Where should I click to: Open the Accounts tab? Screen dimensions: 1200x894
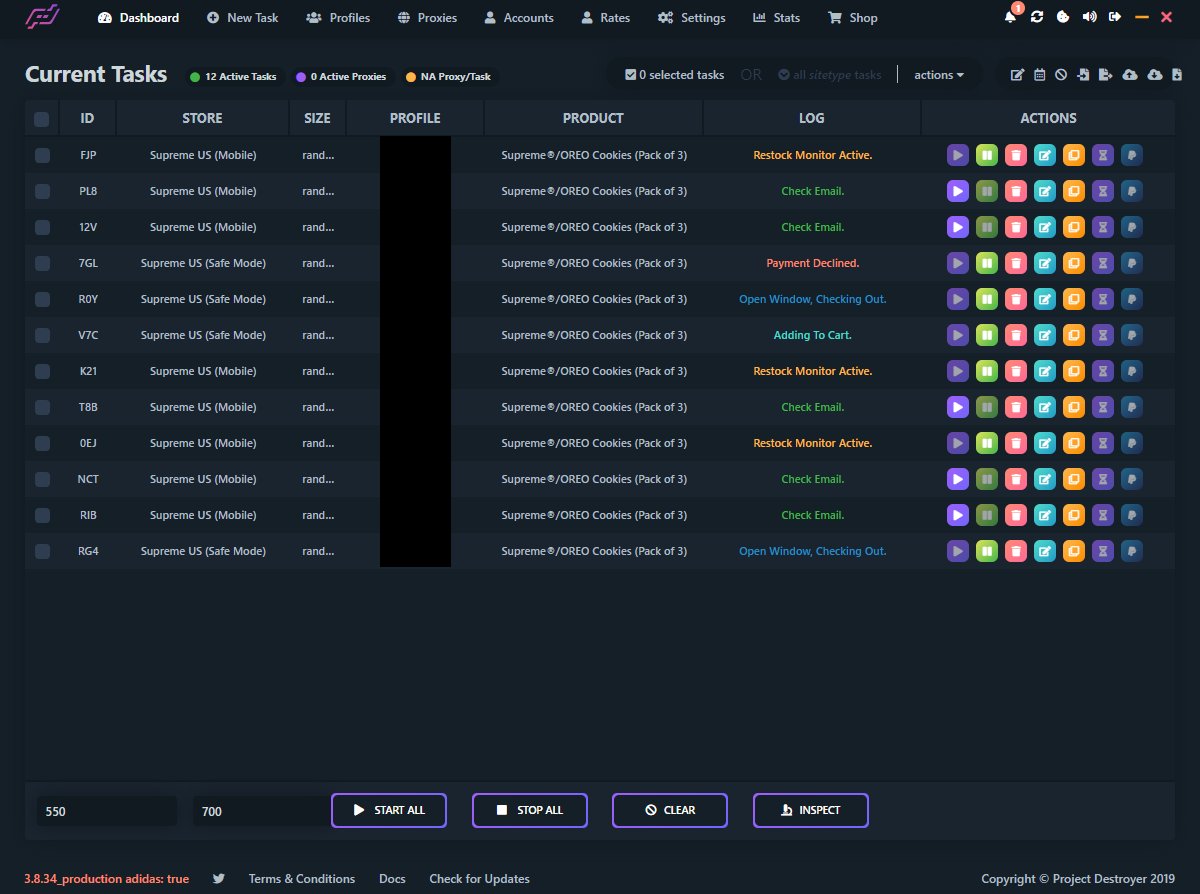(x=518, y=17)
